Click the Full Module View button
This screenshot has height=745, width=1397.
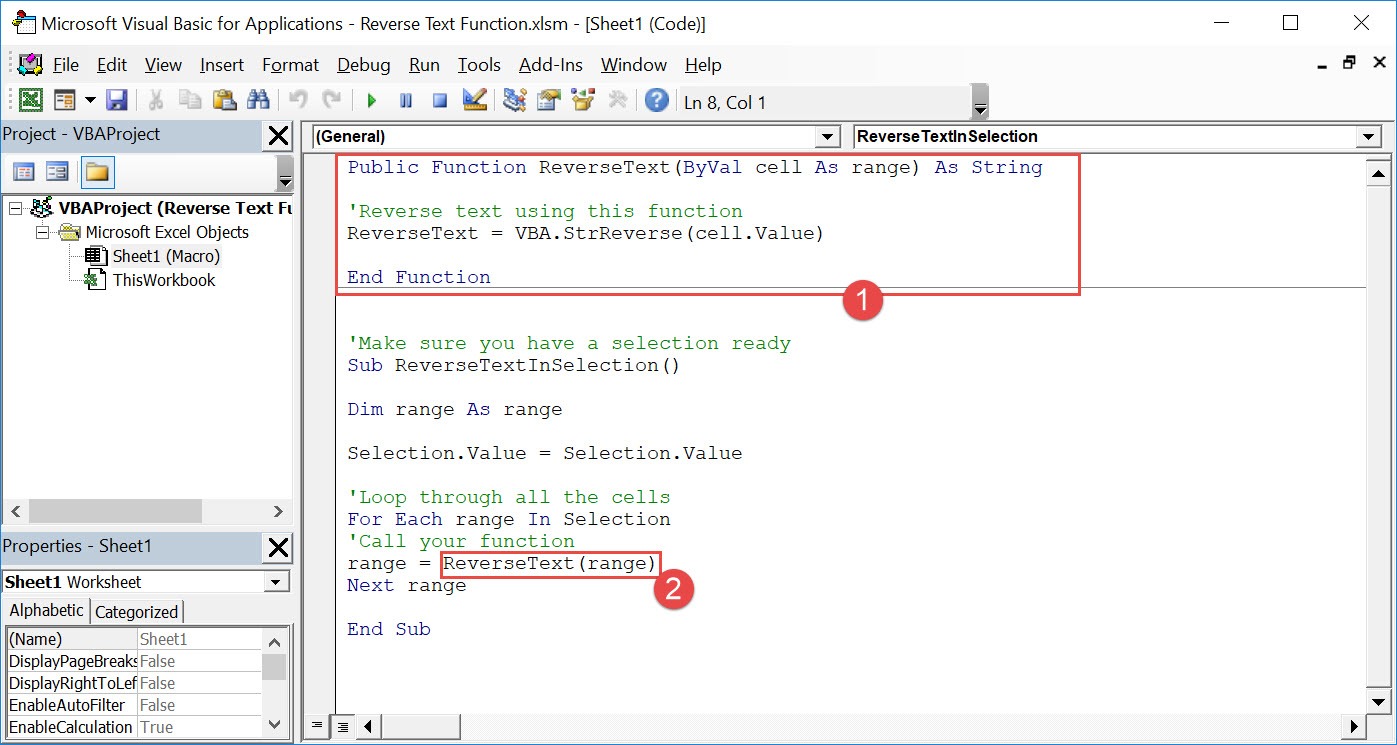342,726
